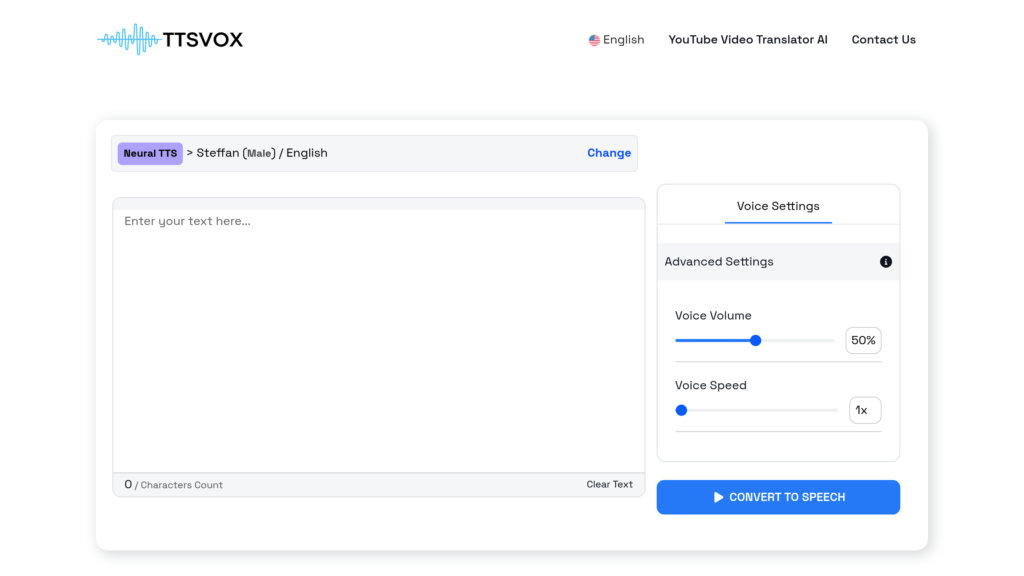
Task: Expand the Advanced Settings section
Action: [719, 261]
